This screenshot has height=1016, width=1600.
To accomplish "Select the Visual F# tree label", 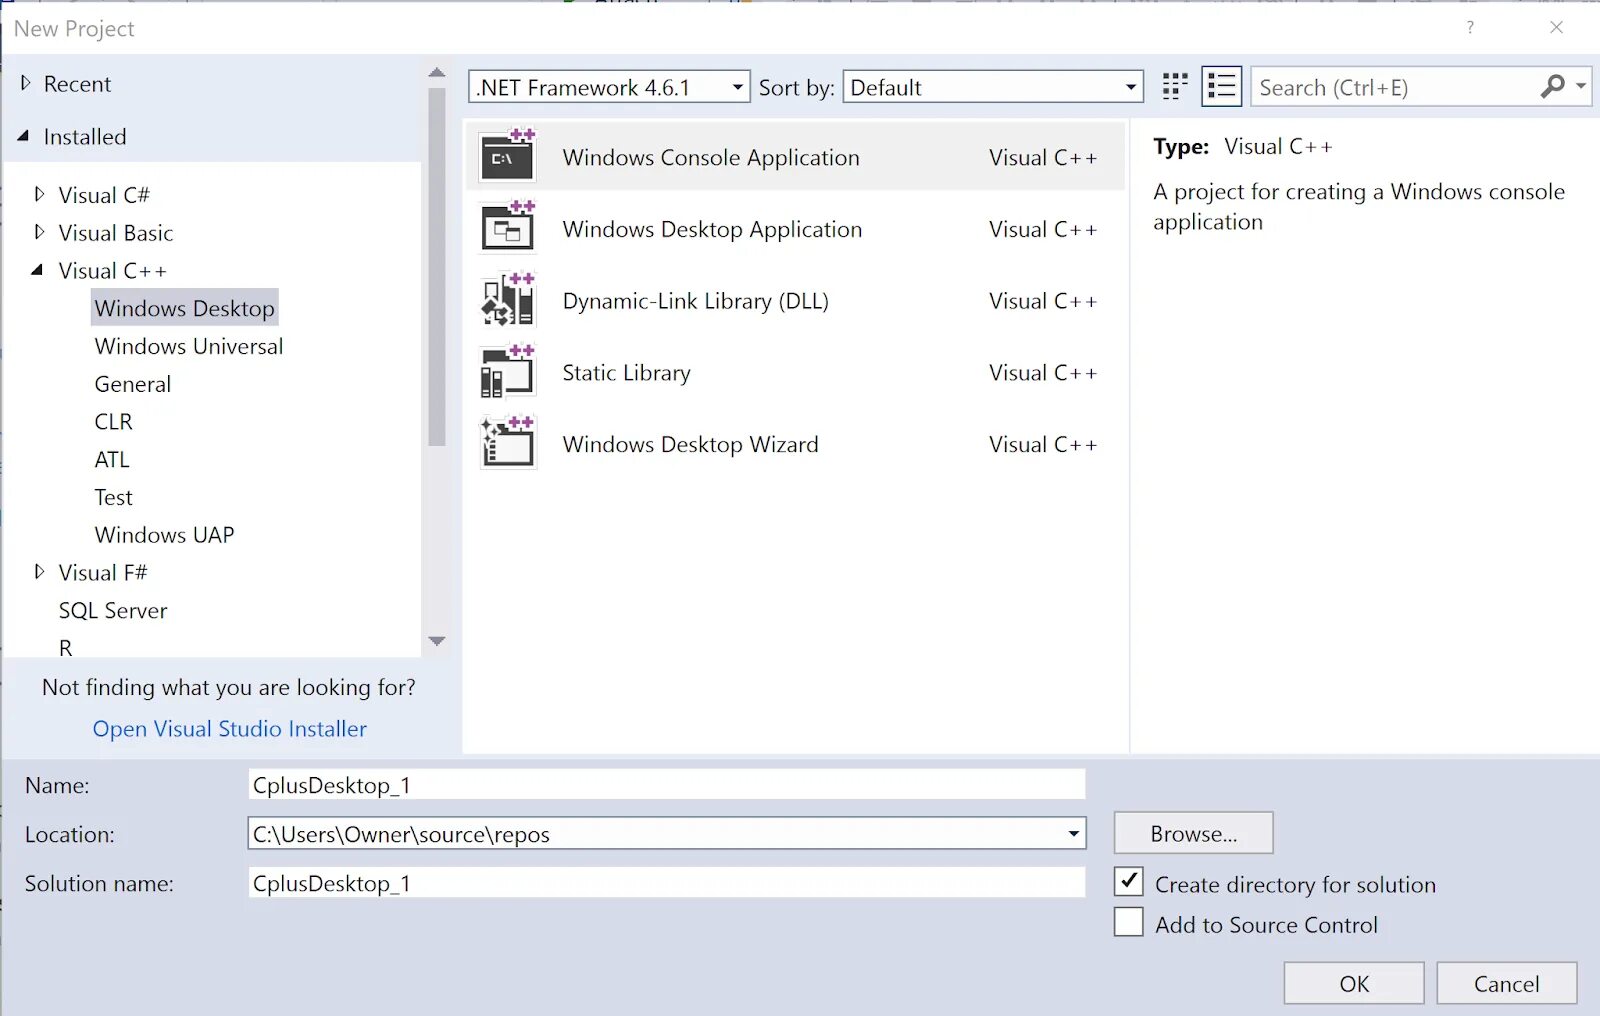I will pyautogui.click(x=103, y=573).
